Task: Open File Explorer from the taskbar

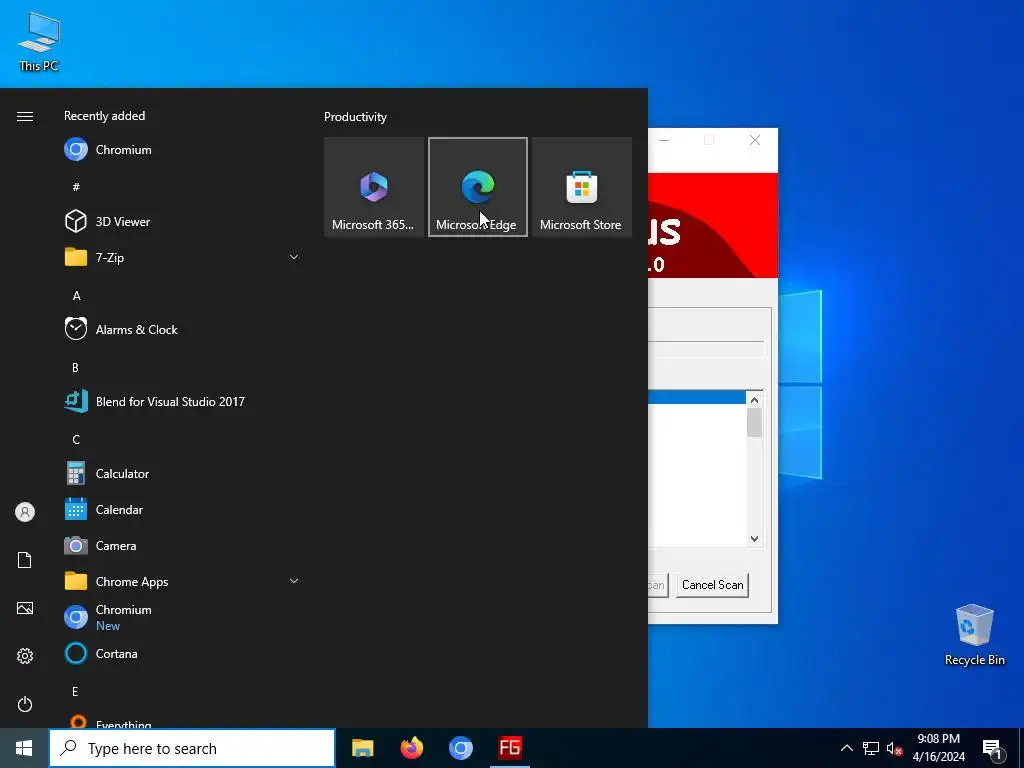Action: (x=362, y=748)
